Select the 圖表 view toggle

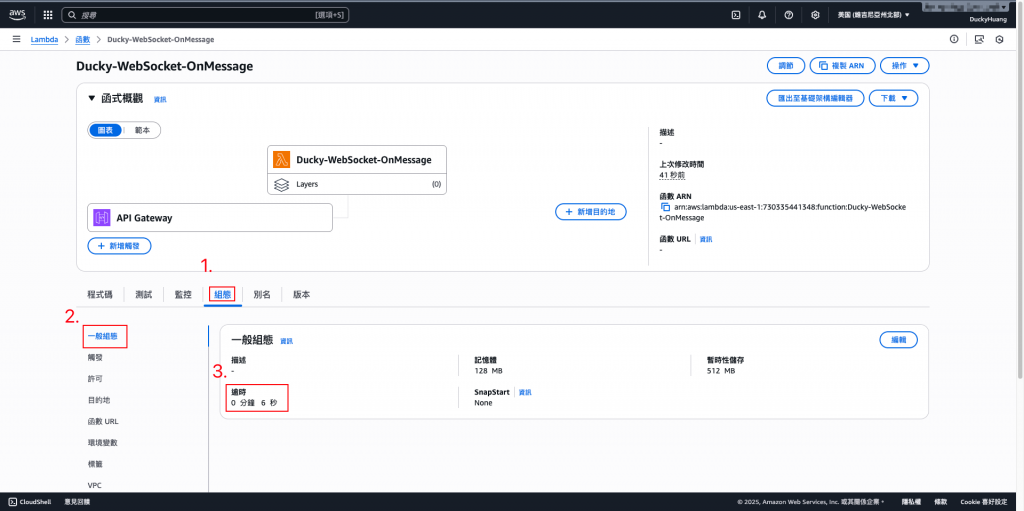click(104, 130)
